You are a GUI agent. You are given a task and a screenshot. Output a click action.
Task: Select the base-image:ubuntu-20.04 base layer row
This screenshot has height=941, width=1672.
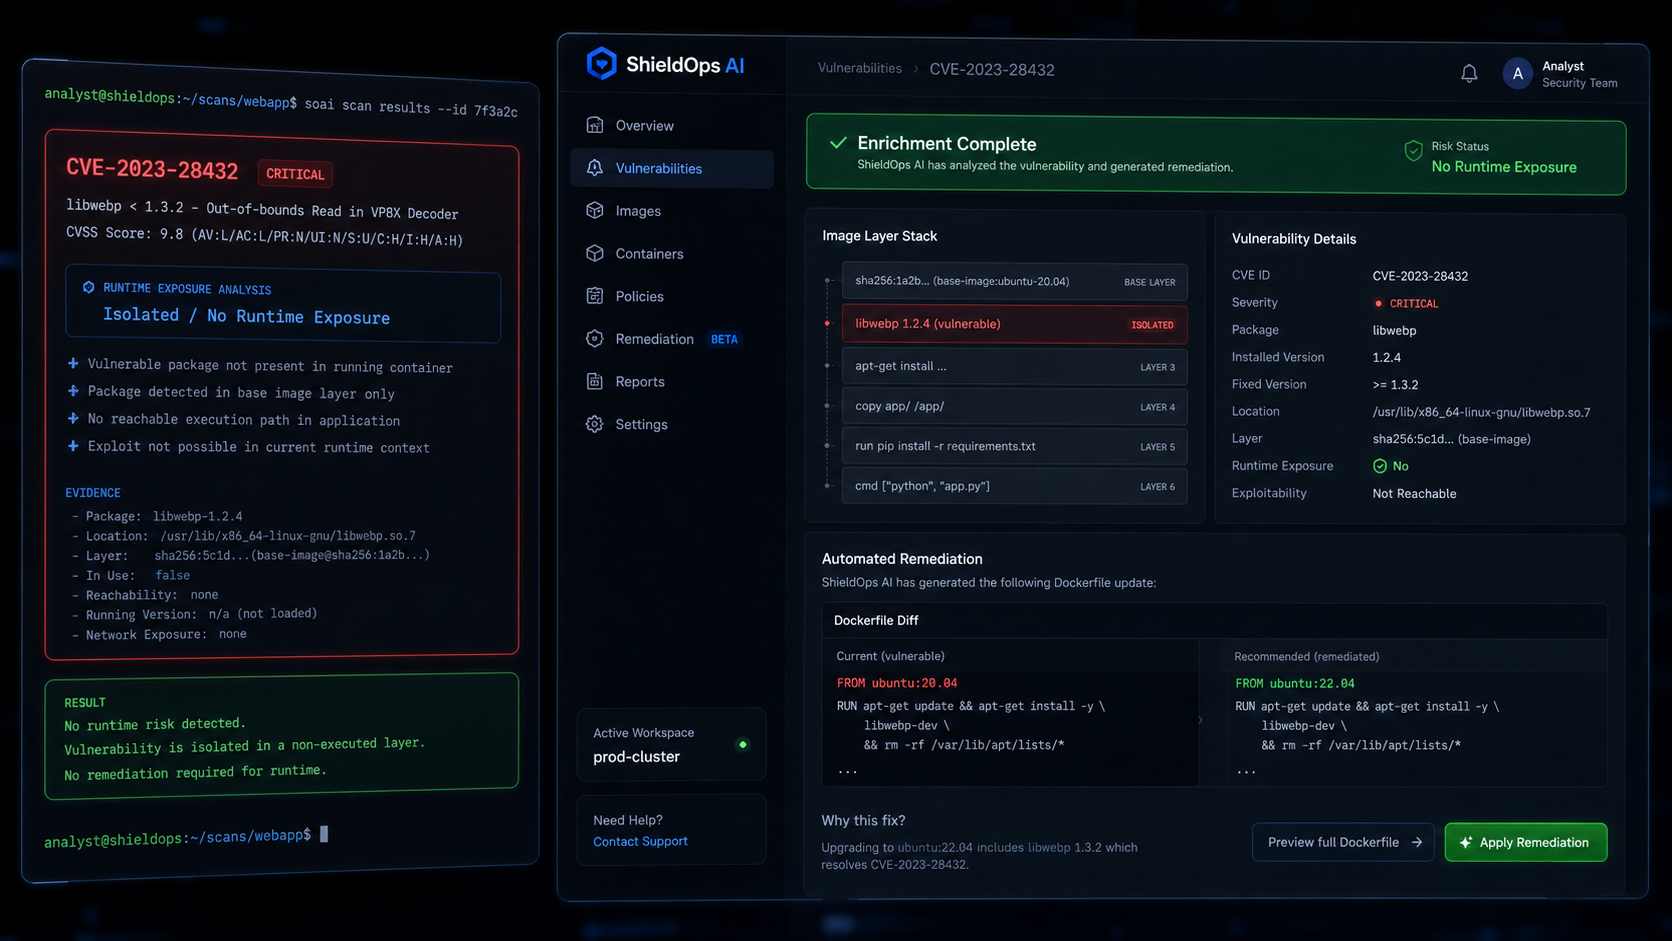click(1014, 281)
